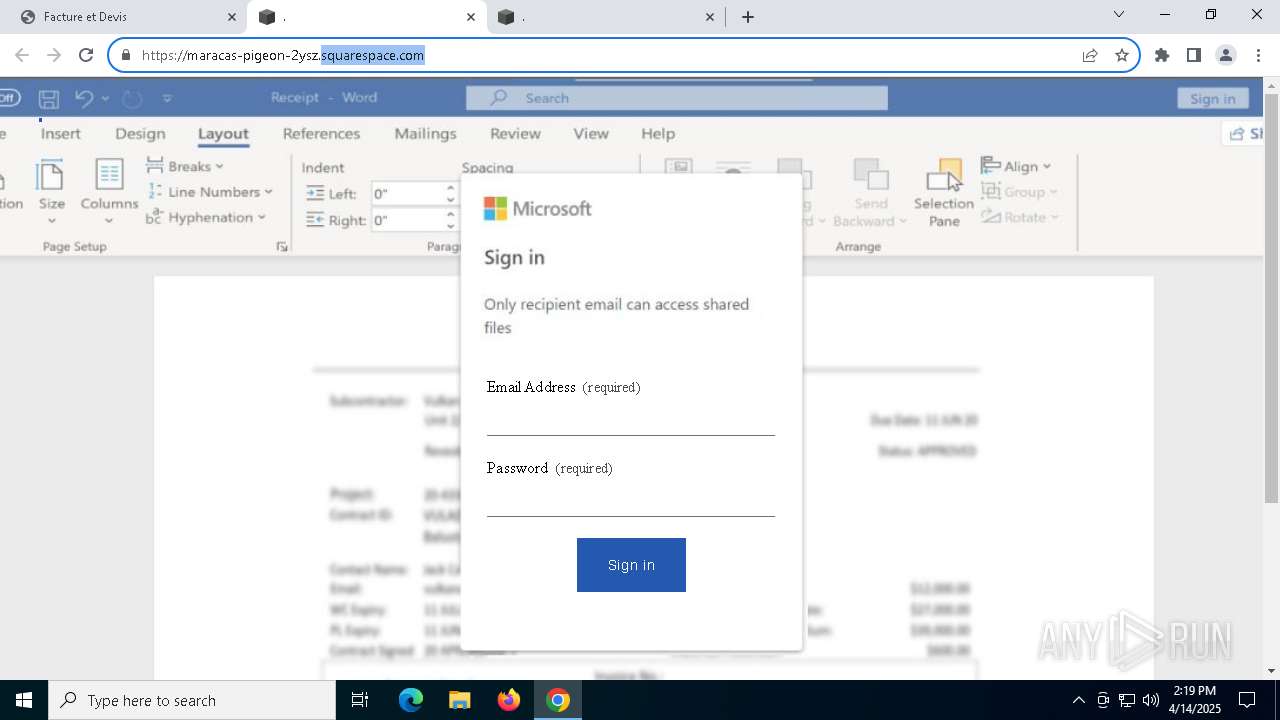Open a new browser tab

click(748, 17)
